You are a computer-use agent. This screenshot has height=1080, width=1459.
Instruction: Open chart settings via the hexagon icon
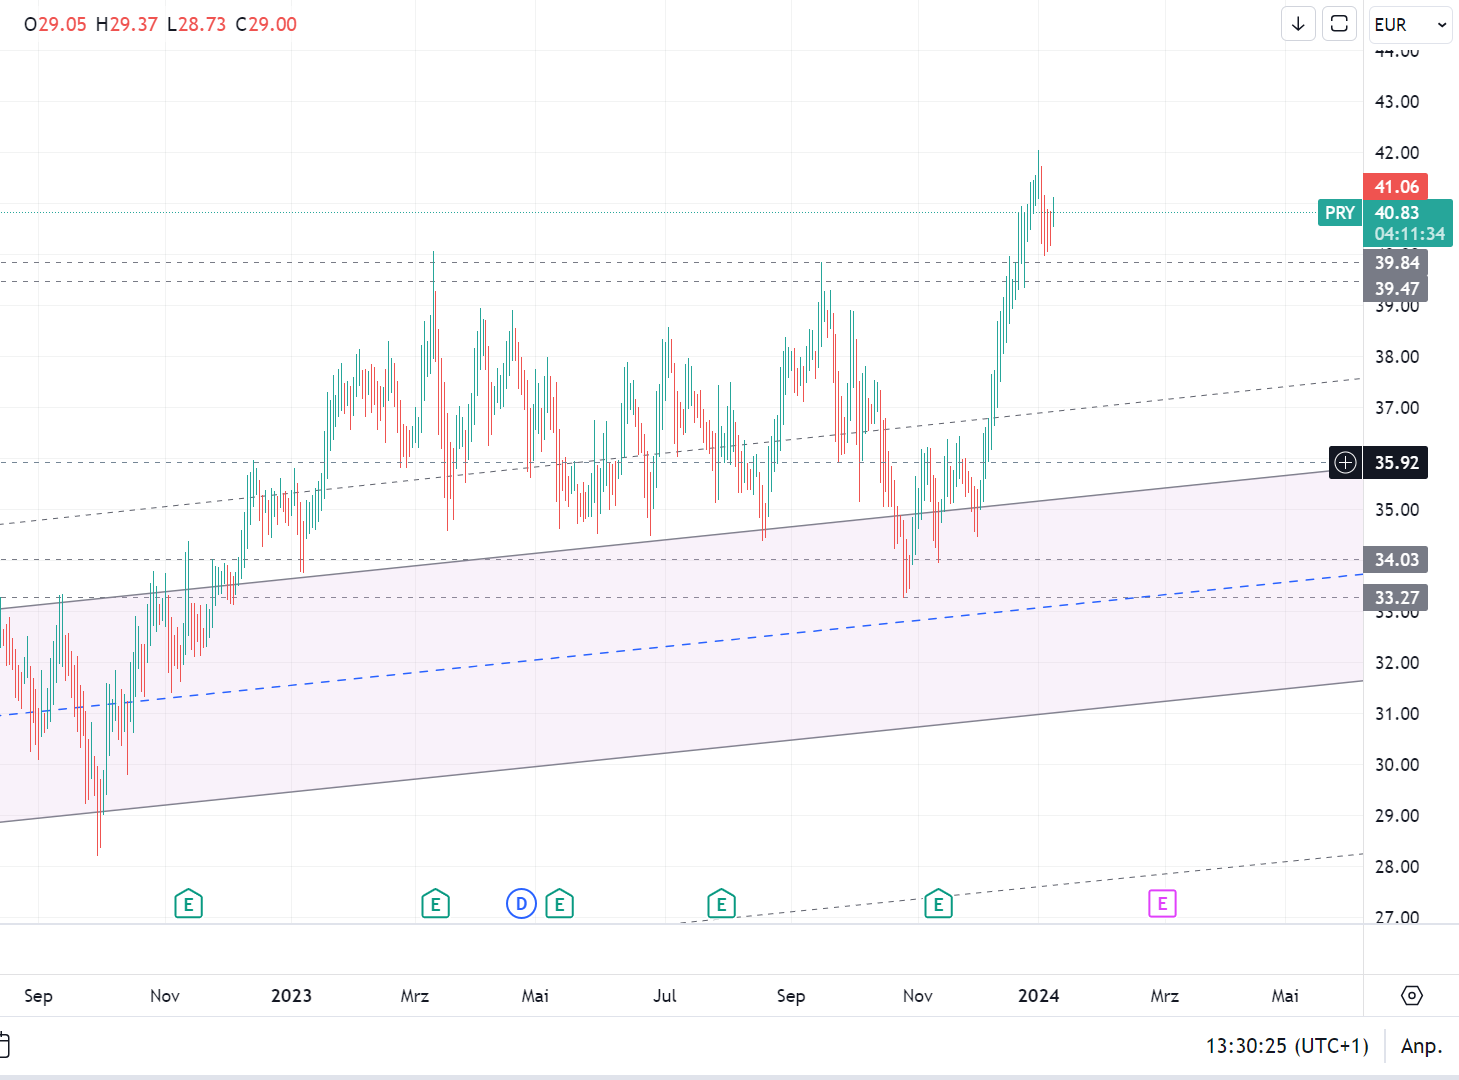(x=1412, y=996)
